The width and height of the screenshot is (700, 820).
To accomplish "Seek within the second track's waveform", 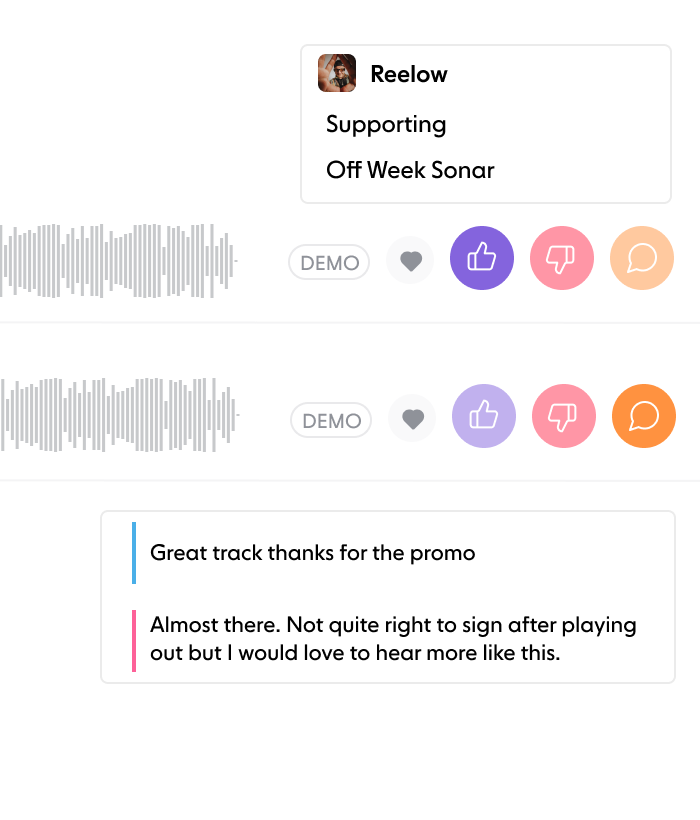I will pos(118,414).
